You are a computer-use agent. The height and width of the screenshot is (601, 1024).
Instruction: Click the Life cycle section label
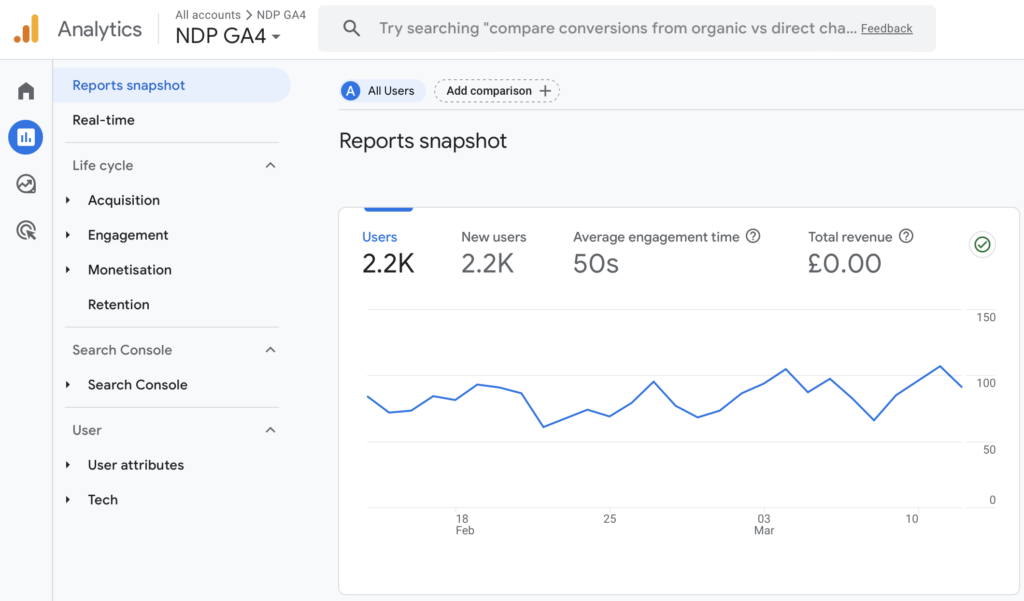[103, 165]
